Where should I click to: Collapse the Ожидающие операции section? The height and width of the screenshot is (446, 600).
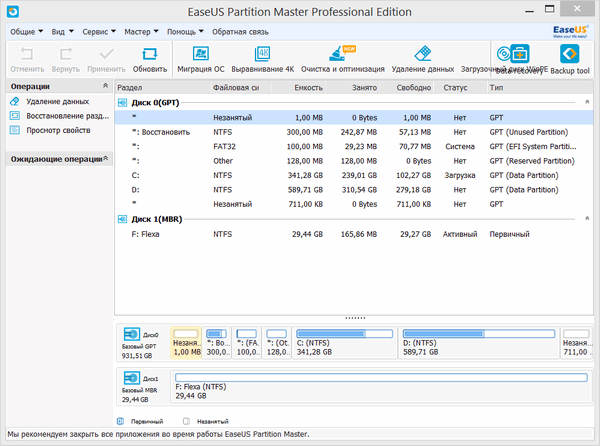(x=106, y=158)
